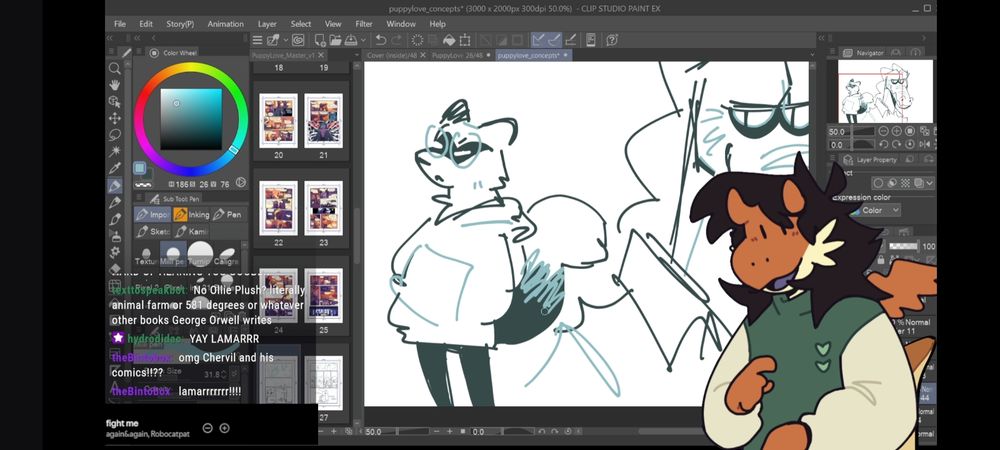Toggle snap to special ruler icon
Image resolution: width=1000 pixels, height=450 pixels.
pyautogui.click(x=554, y=40)
